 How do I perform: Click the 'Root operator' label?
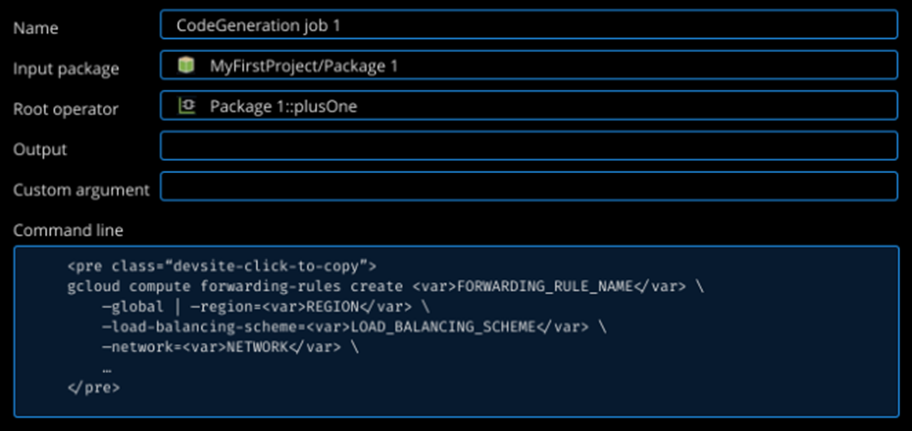[x=65, y=109]
